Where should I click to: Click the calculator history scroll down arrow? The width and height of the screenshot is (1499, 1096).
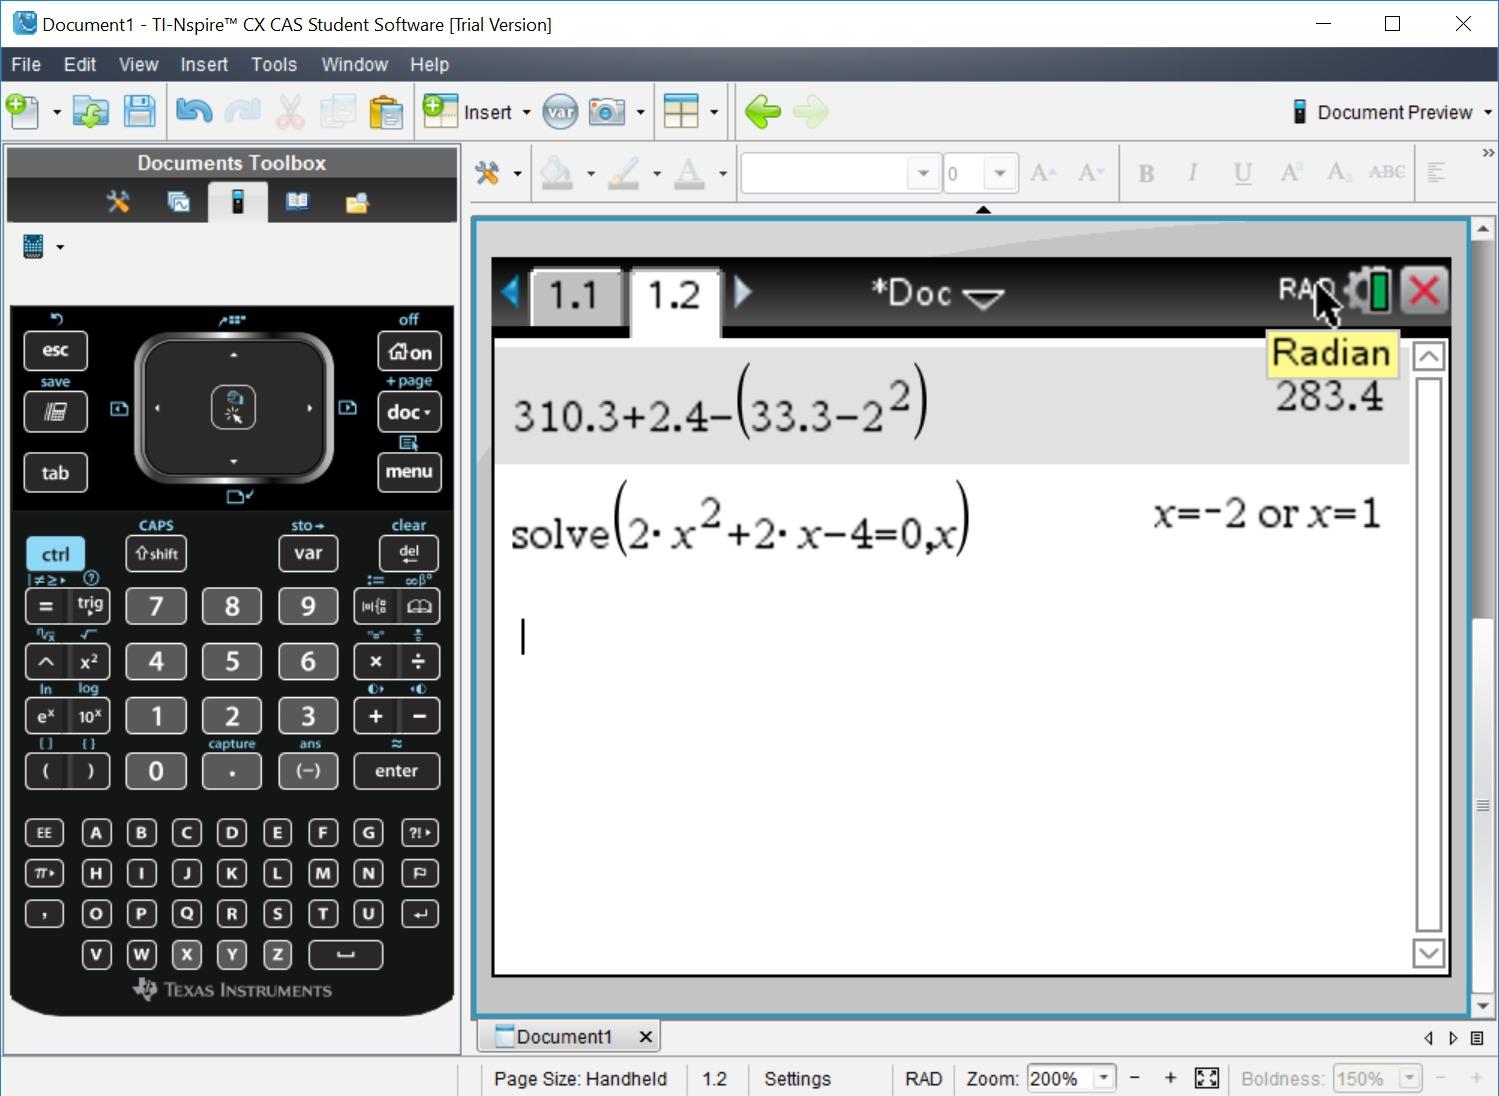(1428, 953)
